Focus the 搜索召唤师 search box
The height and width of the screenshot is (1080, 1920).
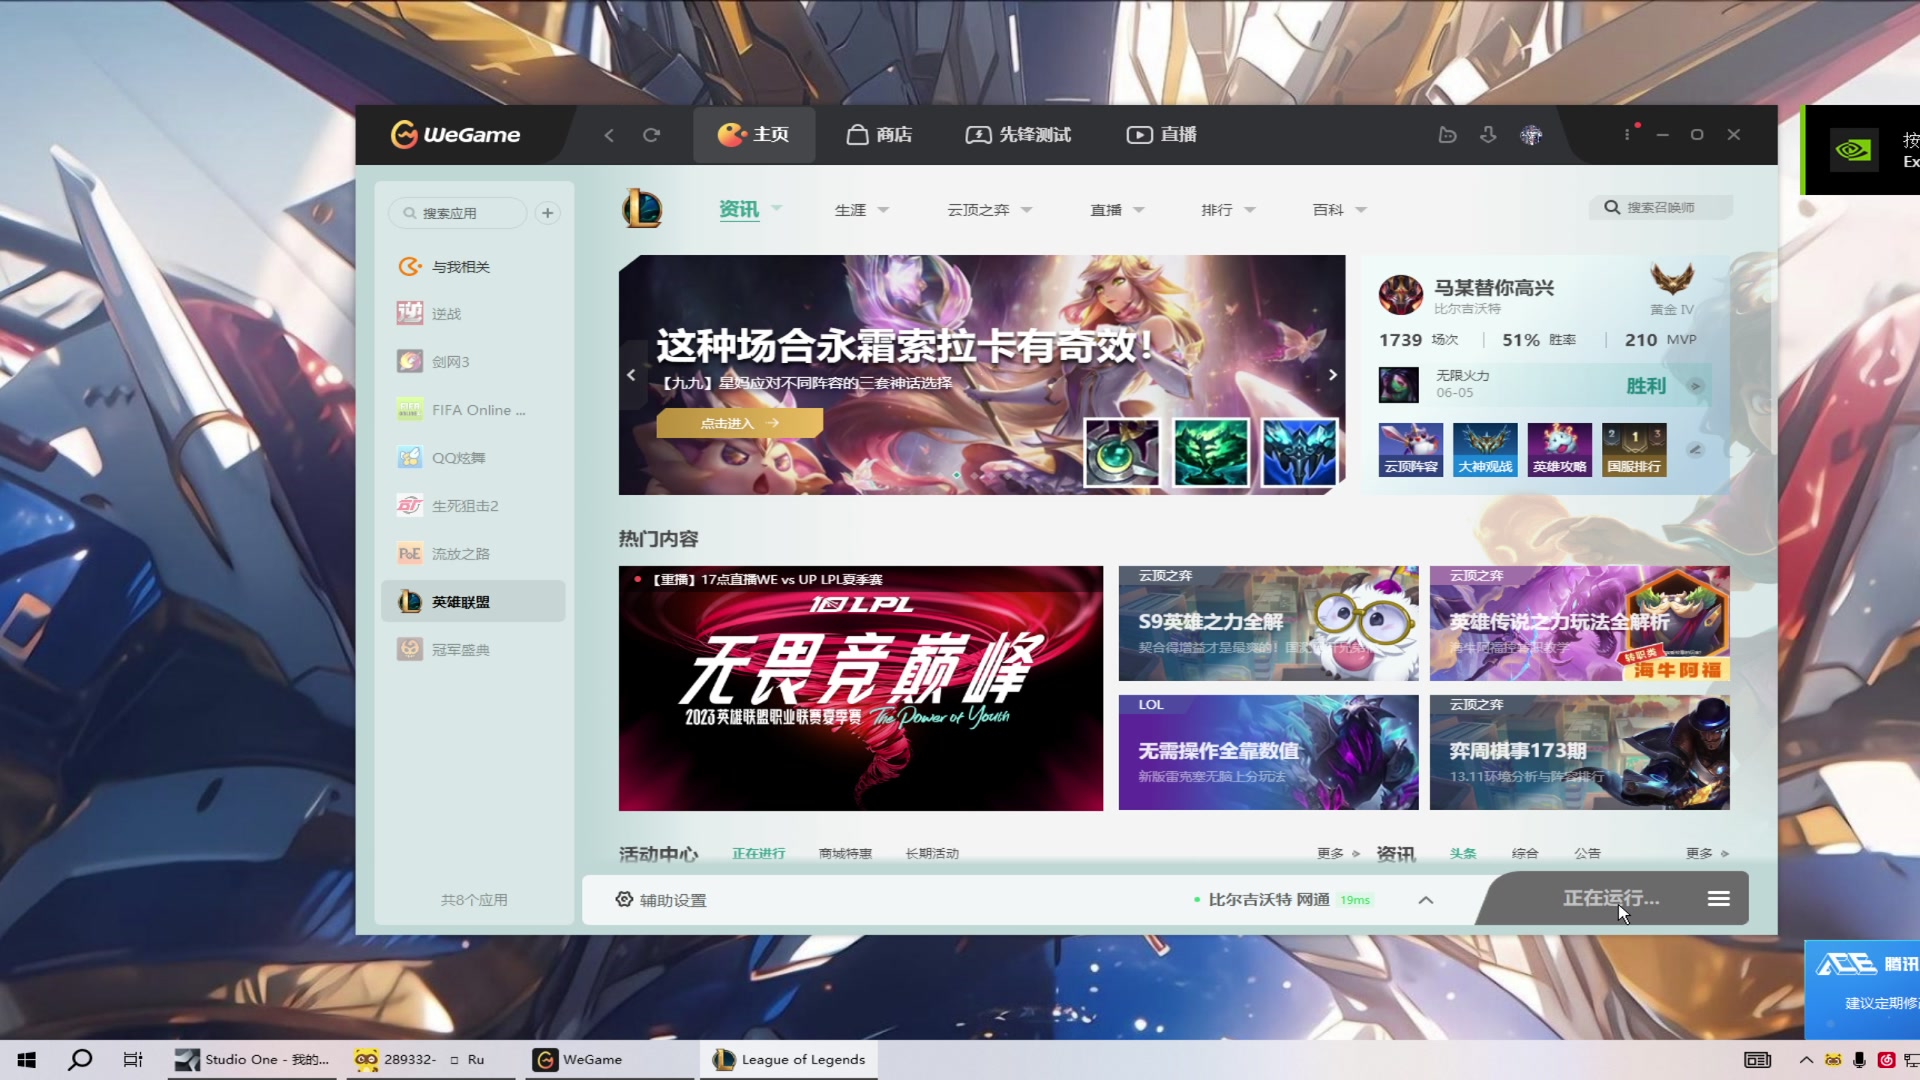pyautogui.click(x=1660, y=207)
